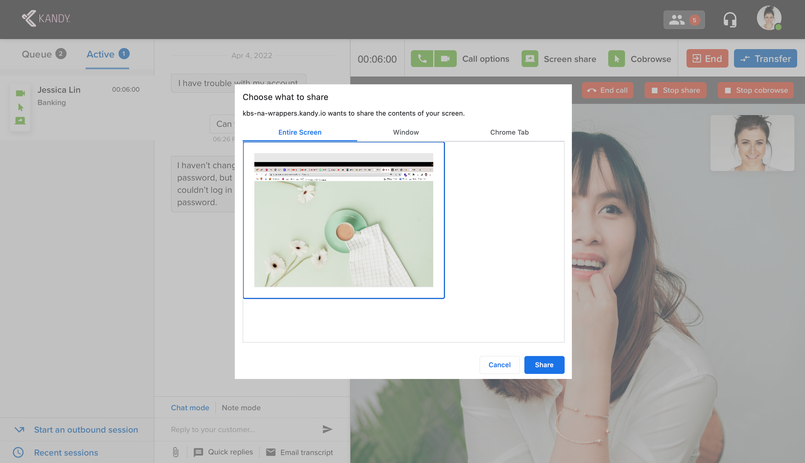The image size is (805, 463).
Task: Open the agent profile avatar
Action: 769,18
